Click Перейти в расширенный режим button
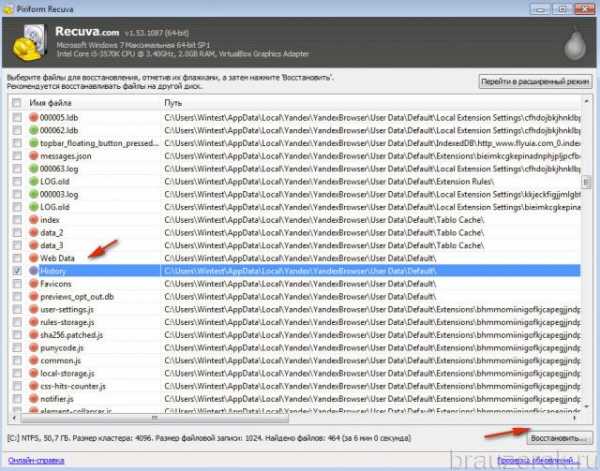 pyautogui.click(x=532, y=81)
